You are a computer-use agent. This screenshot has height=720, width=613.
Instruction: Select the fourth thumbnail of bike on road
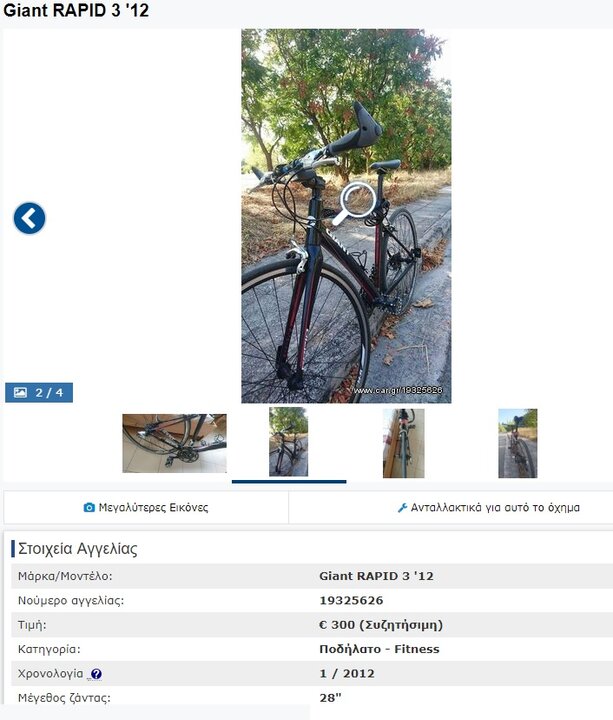517,443
